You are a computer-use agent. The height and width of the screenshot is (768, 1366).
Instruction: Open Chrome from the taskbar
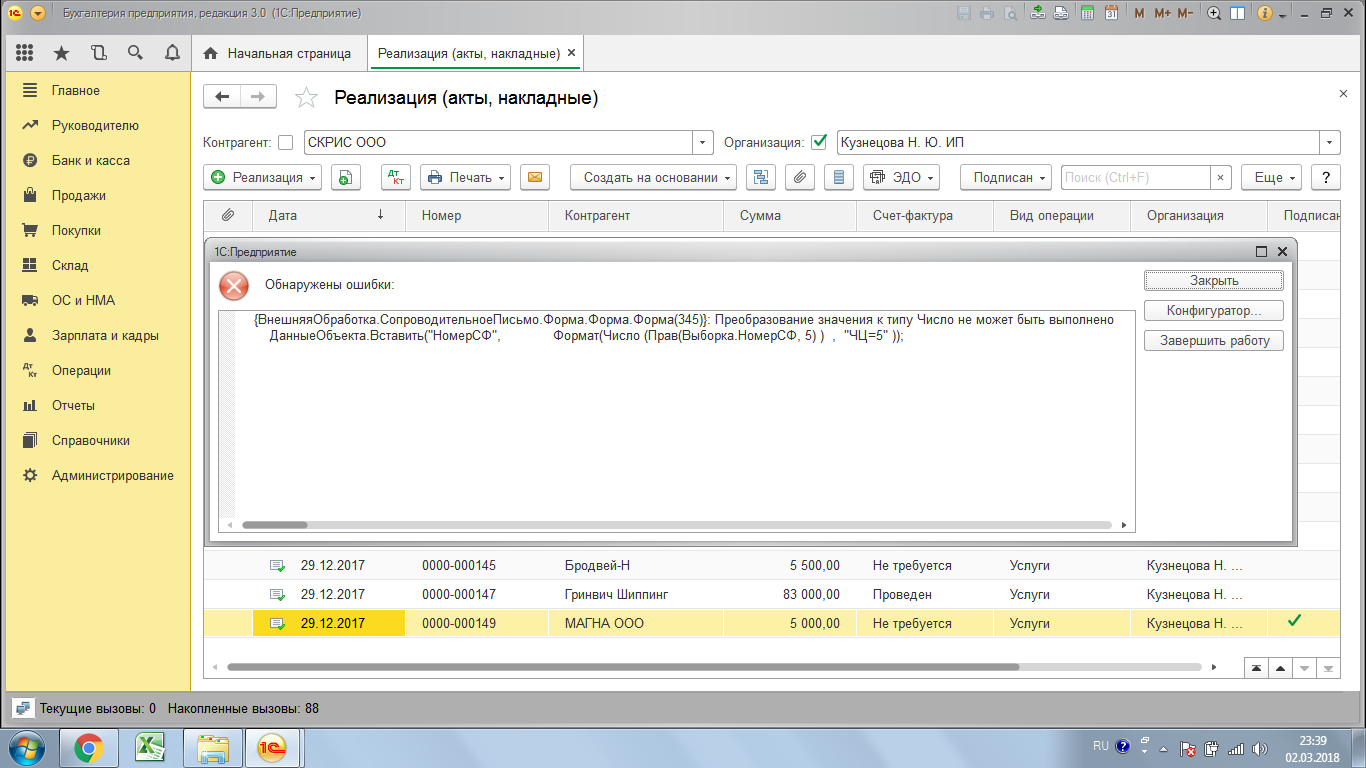click(89, 748)
